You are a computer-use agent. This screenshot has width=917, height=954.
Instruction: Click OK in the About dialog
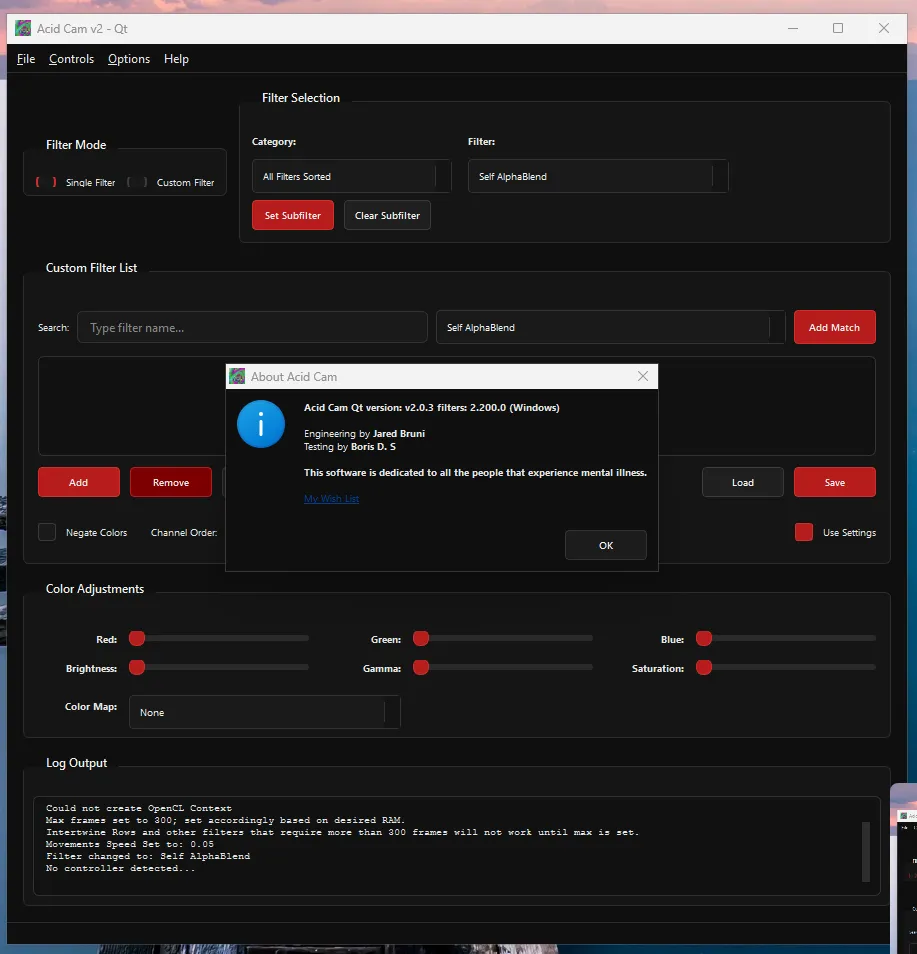coord(605,545)
